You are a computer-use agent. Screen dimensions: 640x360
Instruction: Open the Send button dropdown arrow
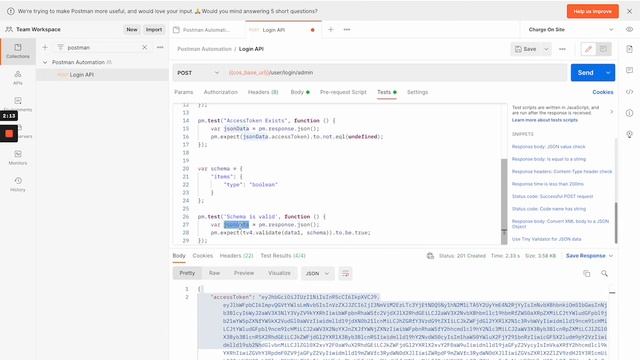coord(608,73)
